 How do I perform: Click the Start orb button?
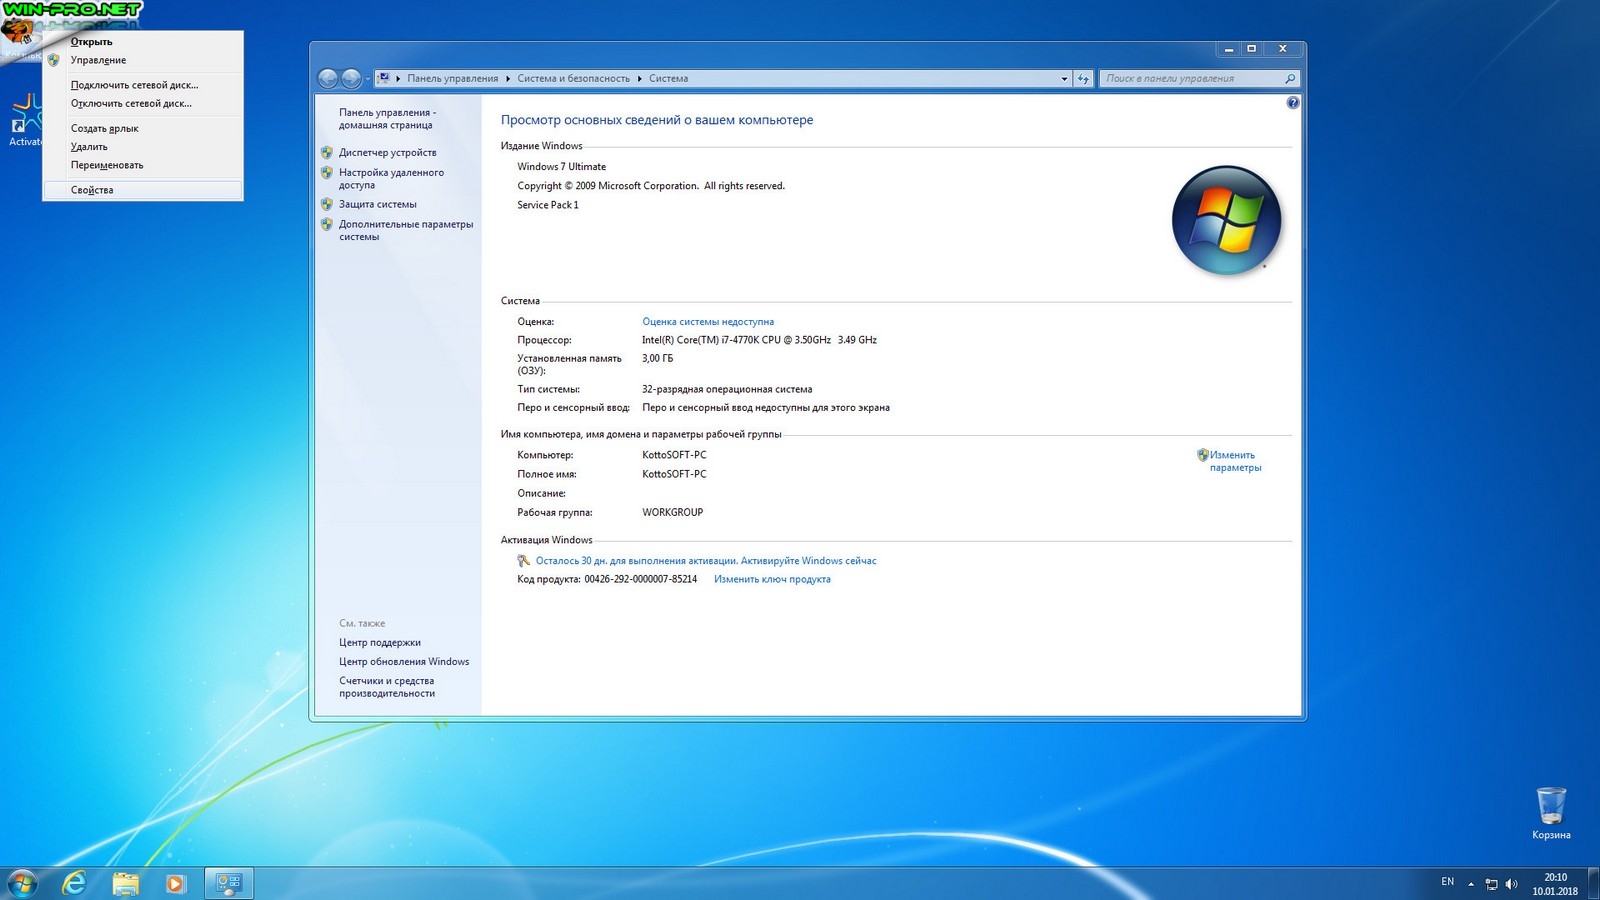[x=22, y=883]
